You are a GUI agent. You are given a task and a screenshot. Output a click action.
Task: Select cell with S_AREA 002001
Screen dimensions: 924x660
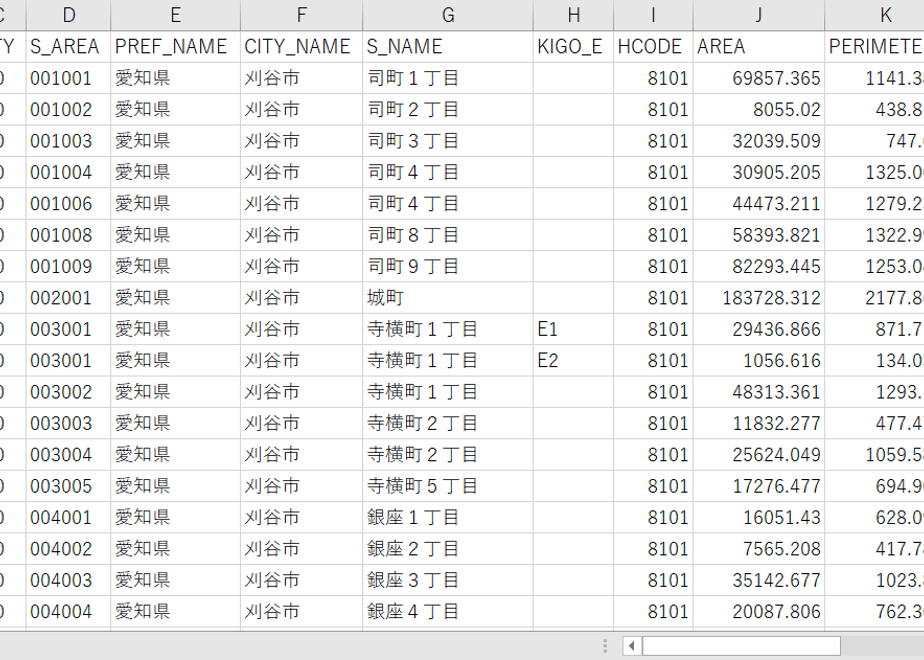[68, 298]
